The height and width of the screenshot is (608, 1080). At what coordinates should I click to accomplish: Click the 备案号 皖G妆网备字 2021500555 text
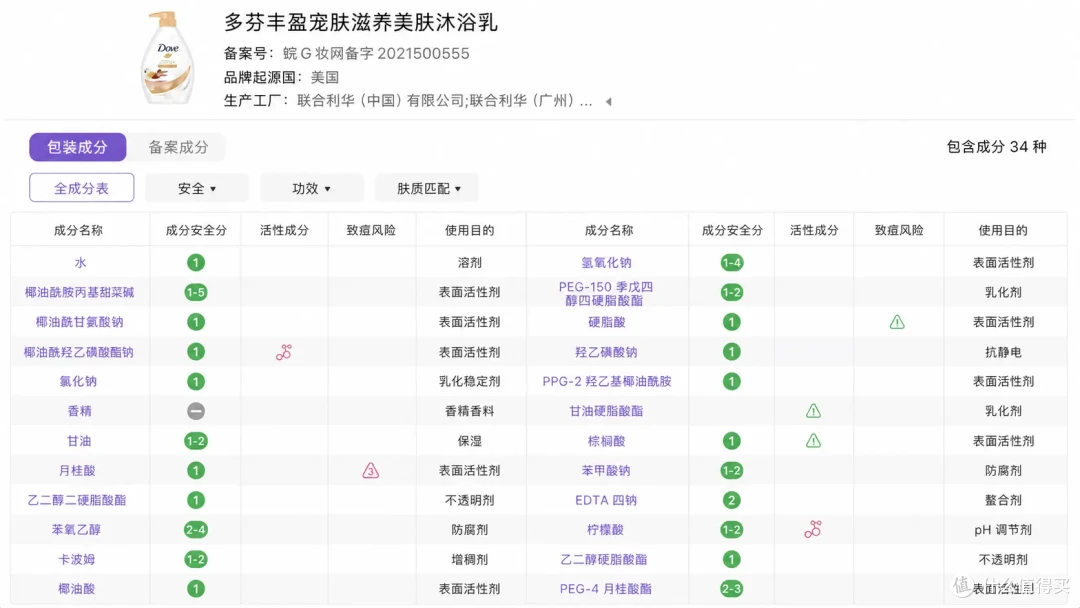pos(346,54)
